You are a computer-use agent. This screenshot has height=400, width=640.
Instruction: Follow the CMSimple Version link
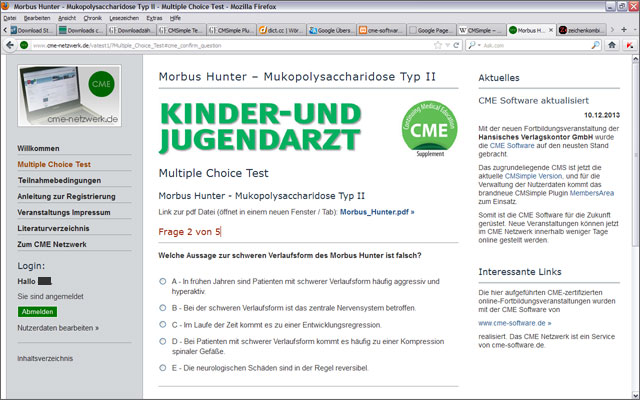(x=533, y=176)
